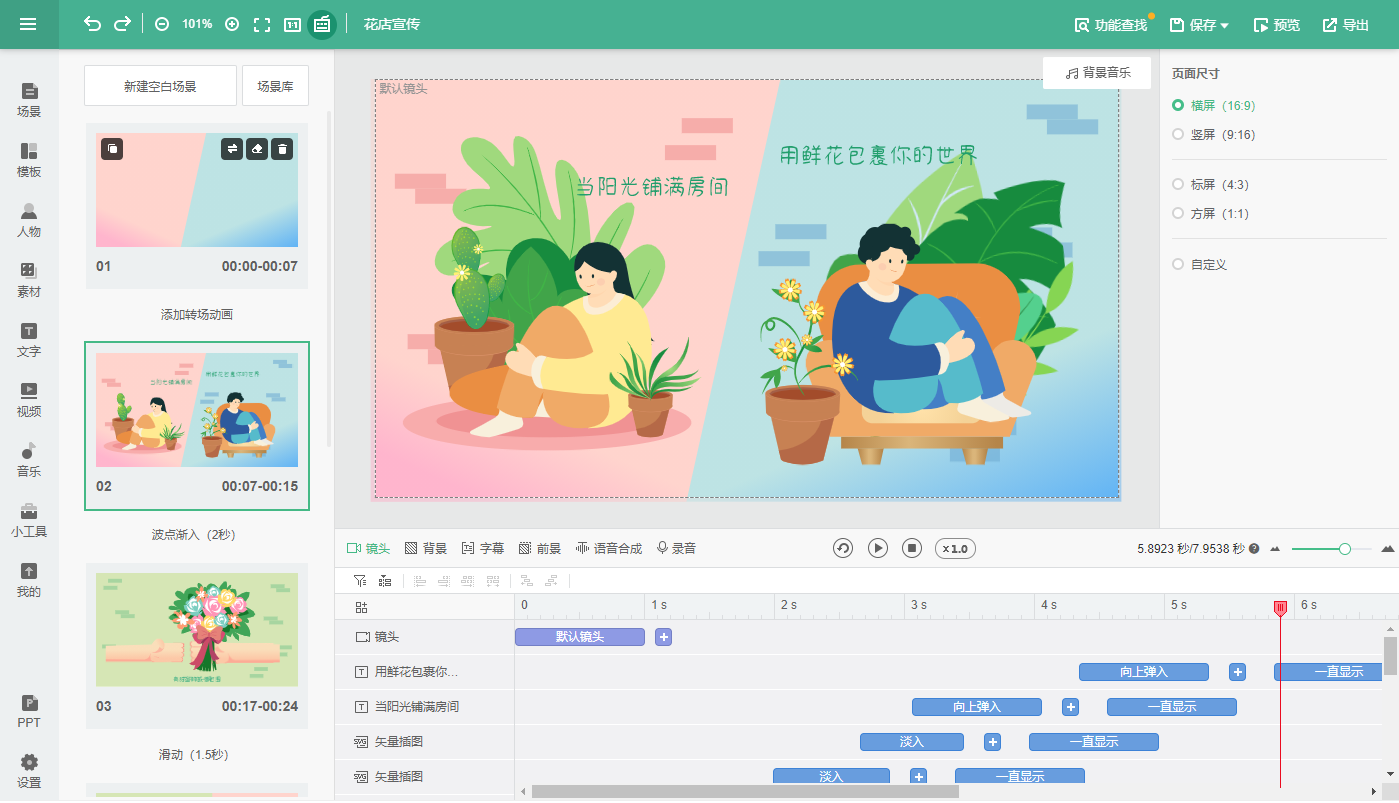Open the 我的 uploads sidebar panel
The height and width of the screenshot is (803, 1399).
(x=29, y=580)
